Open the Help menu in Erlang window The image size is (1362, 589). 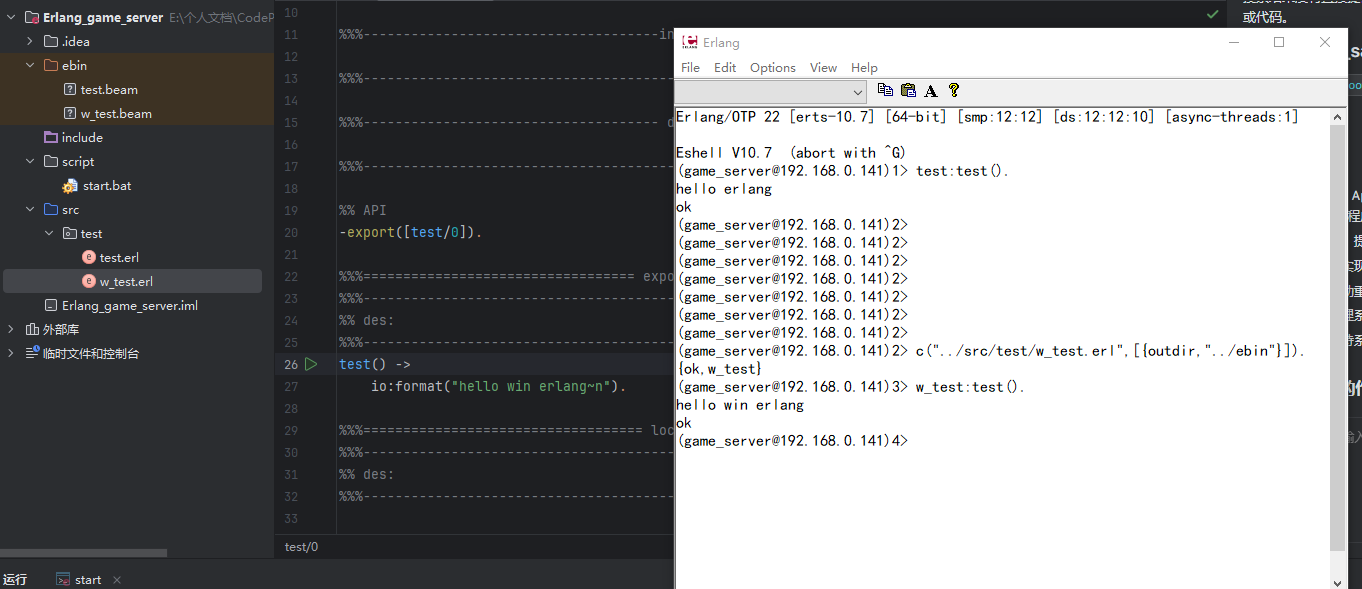[x=864, y=68]
